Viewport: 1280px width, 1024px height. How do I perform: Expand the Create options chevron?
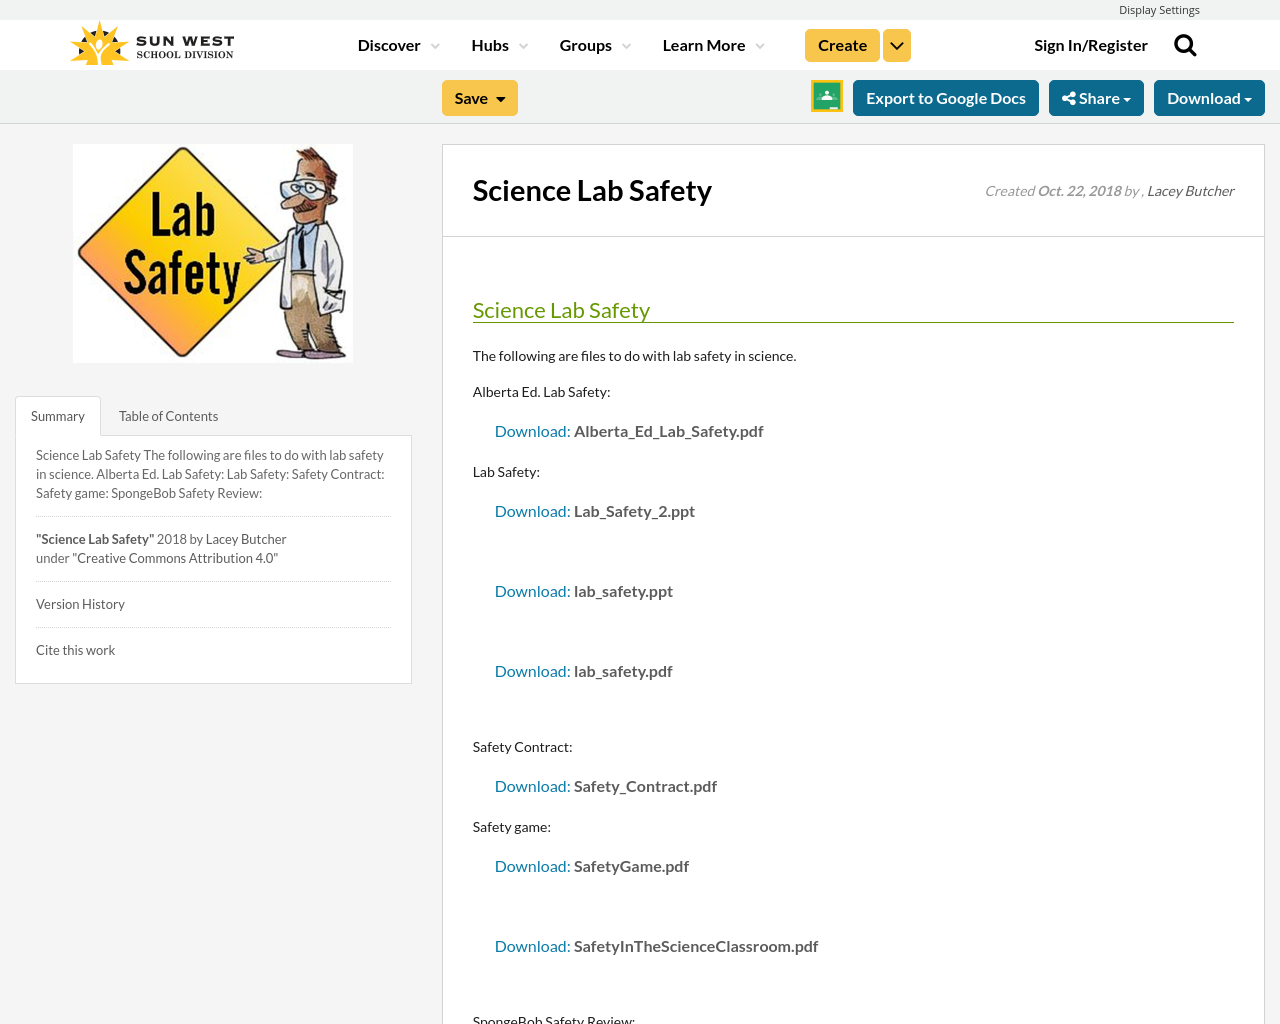coord(896,43)
